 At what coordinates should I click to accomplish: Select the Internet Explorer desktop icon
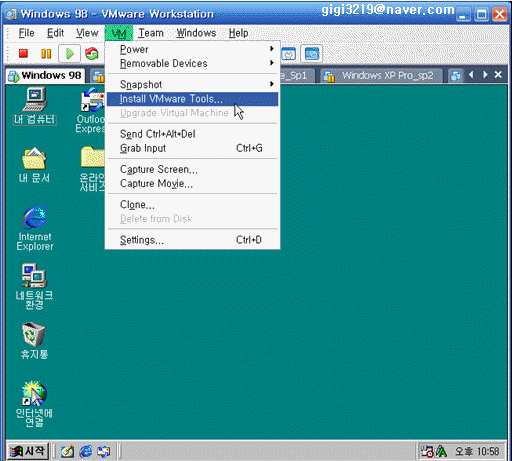(x=35, y=228)
